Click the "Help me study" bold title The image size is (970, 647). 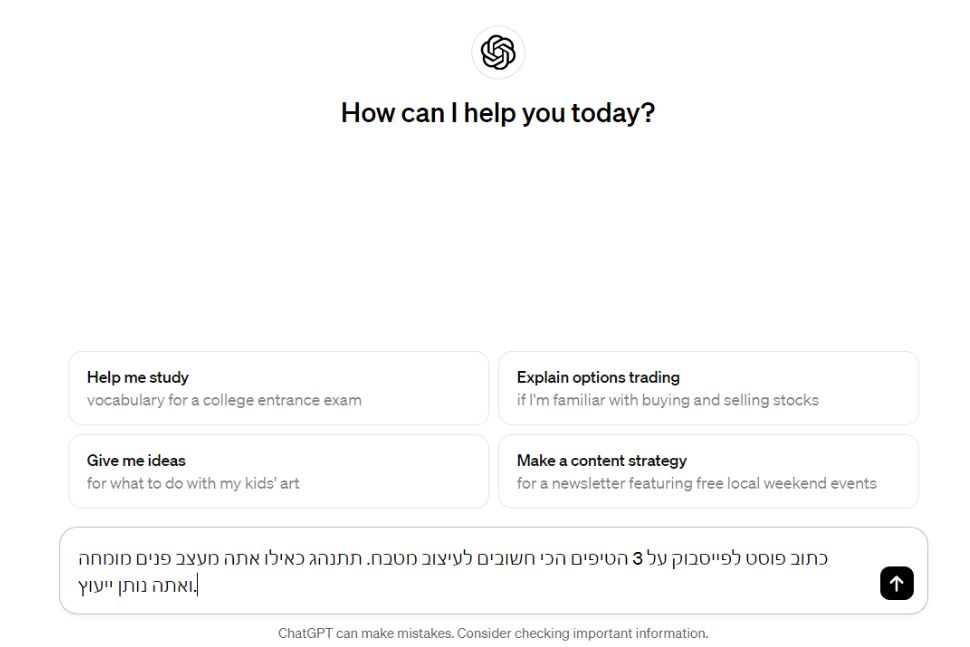click(138, 377)
